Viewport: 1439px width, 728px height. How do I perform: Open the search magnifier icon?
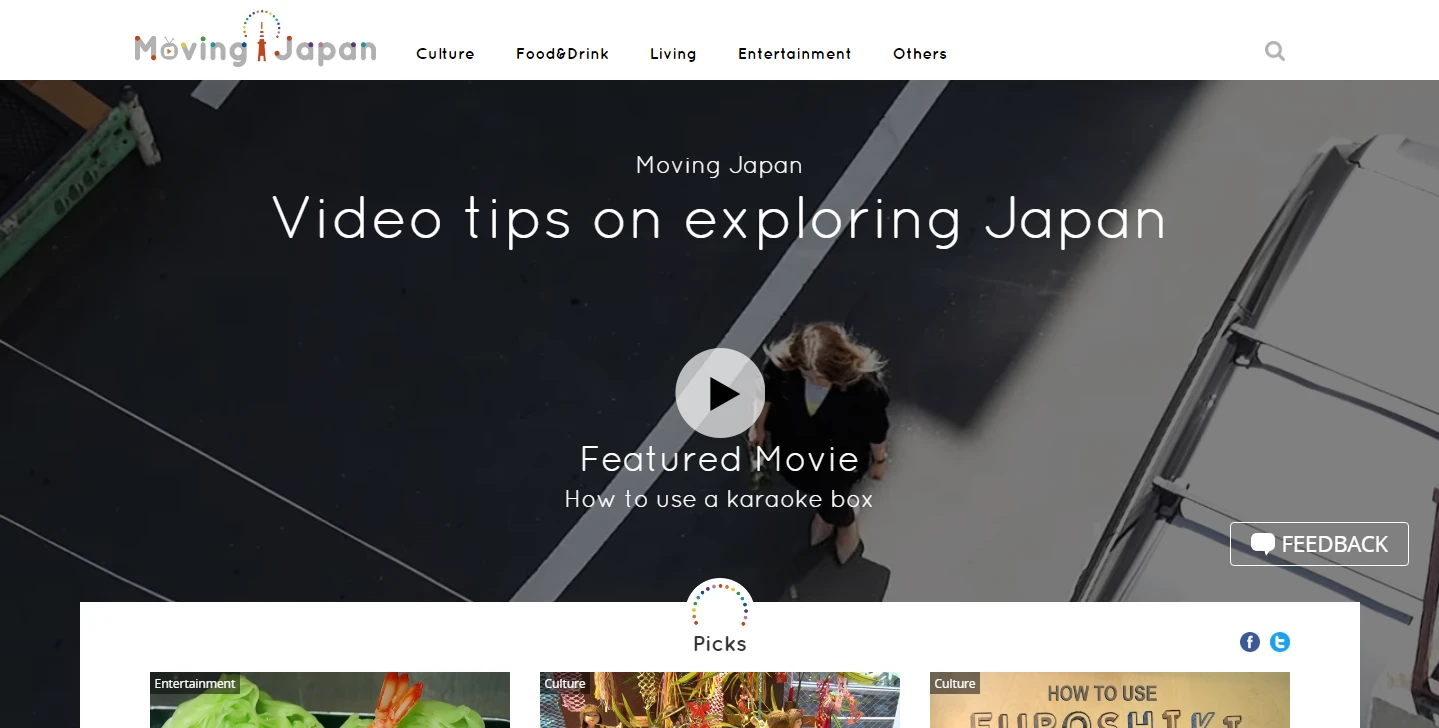[1274, 51]
